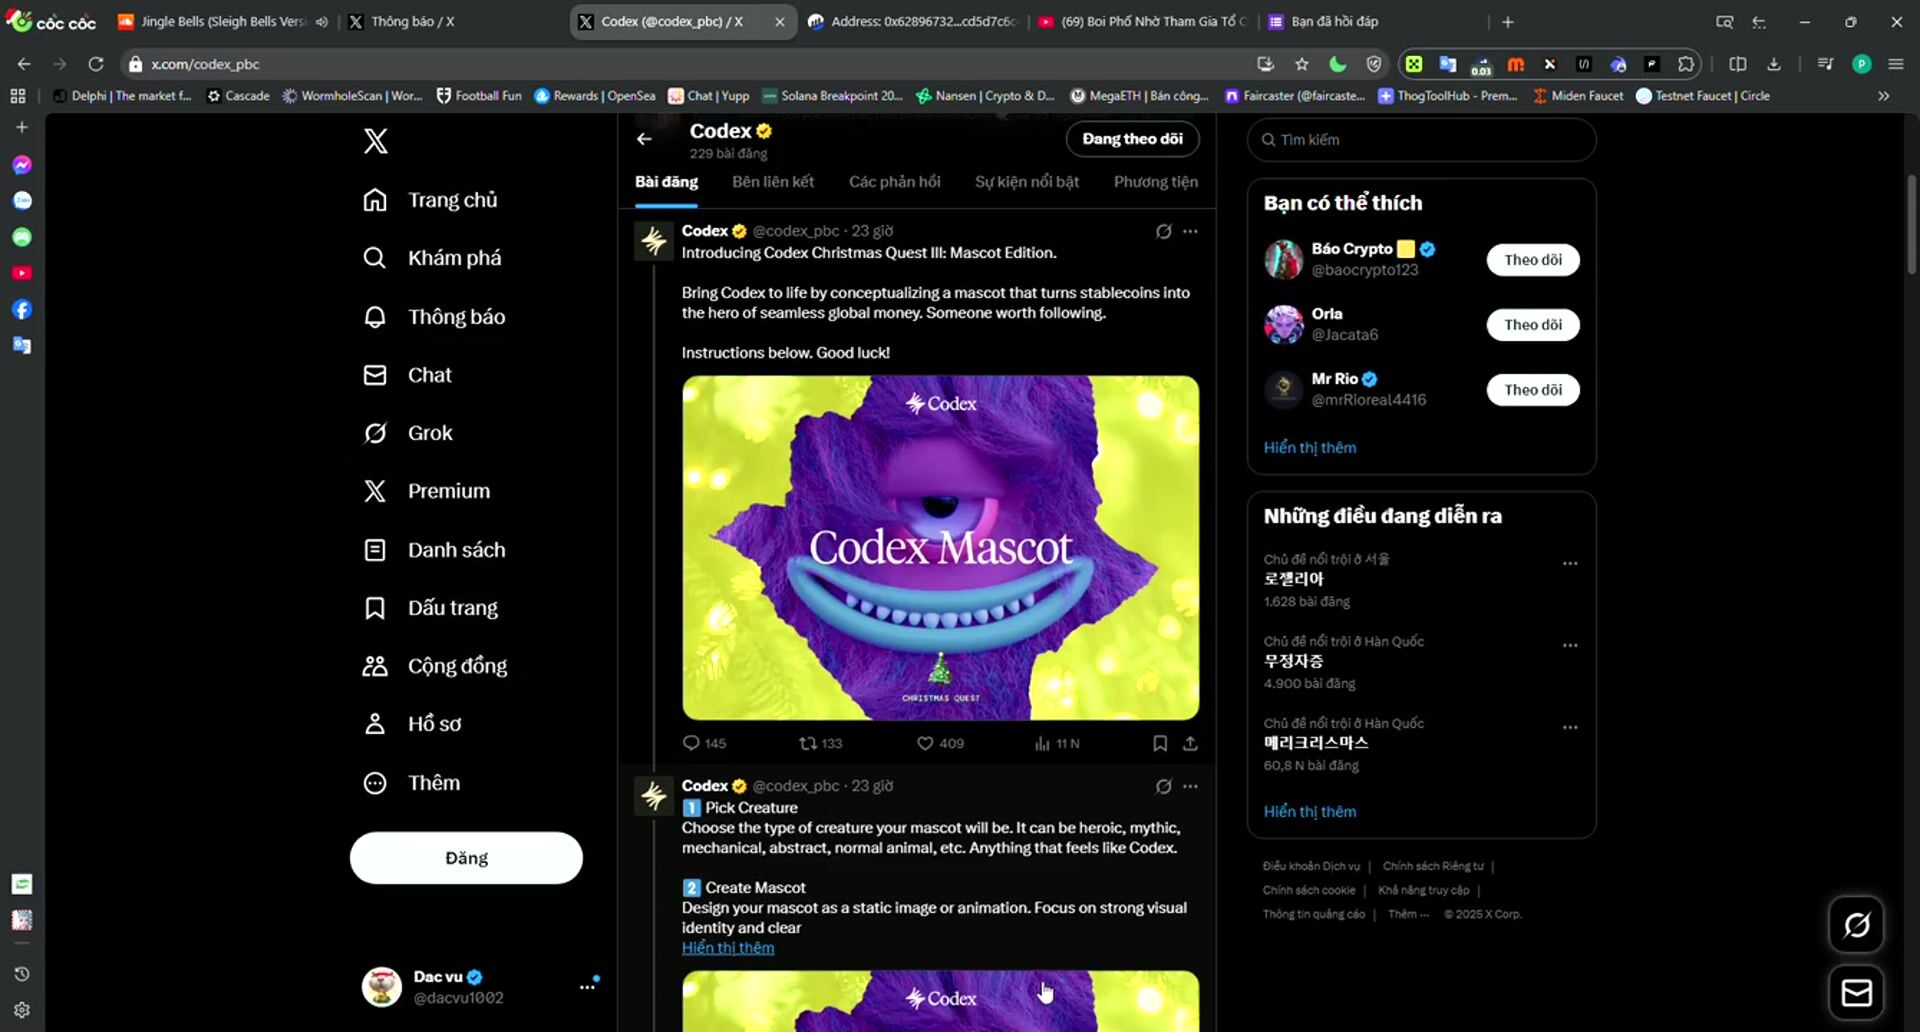Open options for 메리크리스마스 trend

tap(1570, 727)
